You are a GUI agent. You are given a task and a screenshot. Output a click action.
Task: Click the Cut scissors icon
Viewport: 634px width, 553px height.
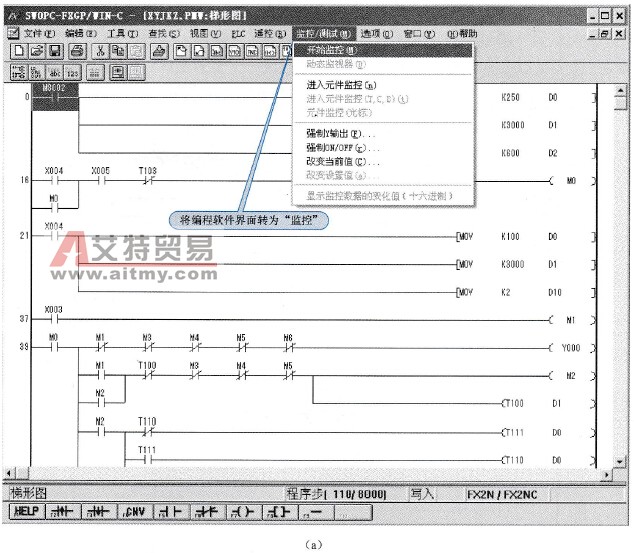(100, 51)
